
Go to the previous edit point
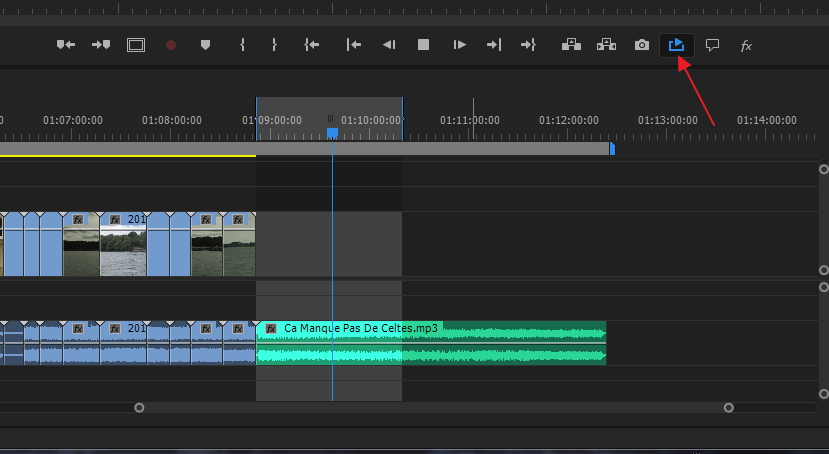[x=353, y=45]
